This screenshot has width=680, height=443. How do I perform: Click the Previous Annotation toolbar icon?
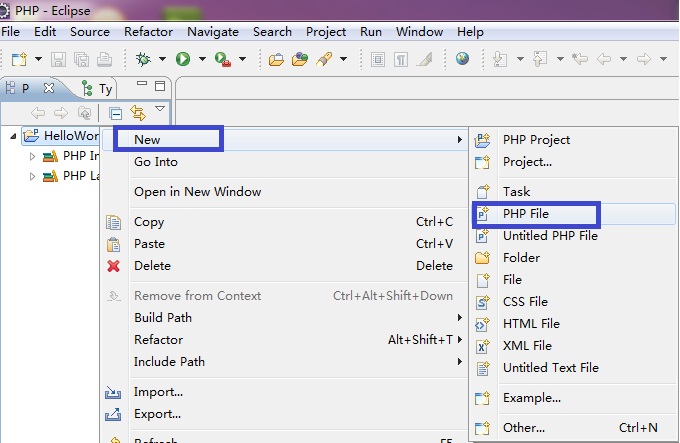pyautogui.click(x=540, y=59)
